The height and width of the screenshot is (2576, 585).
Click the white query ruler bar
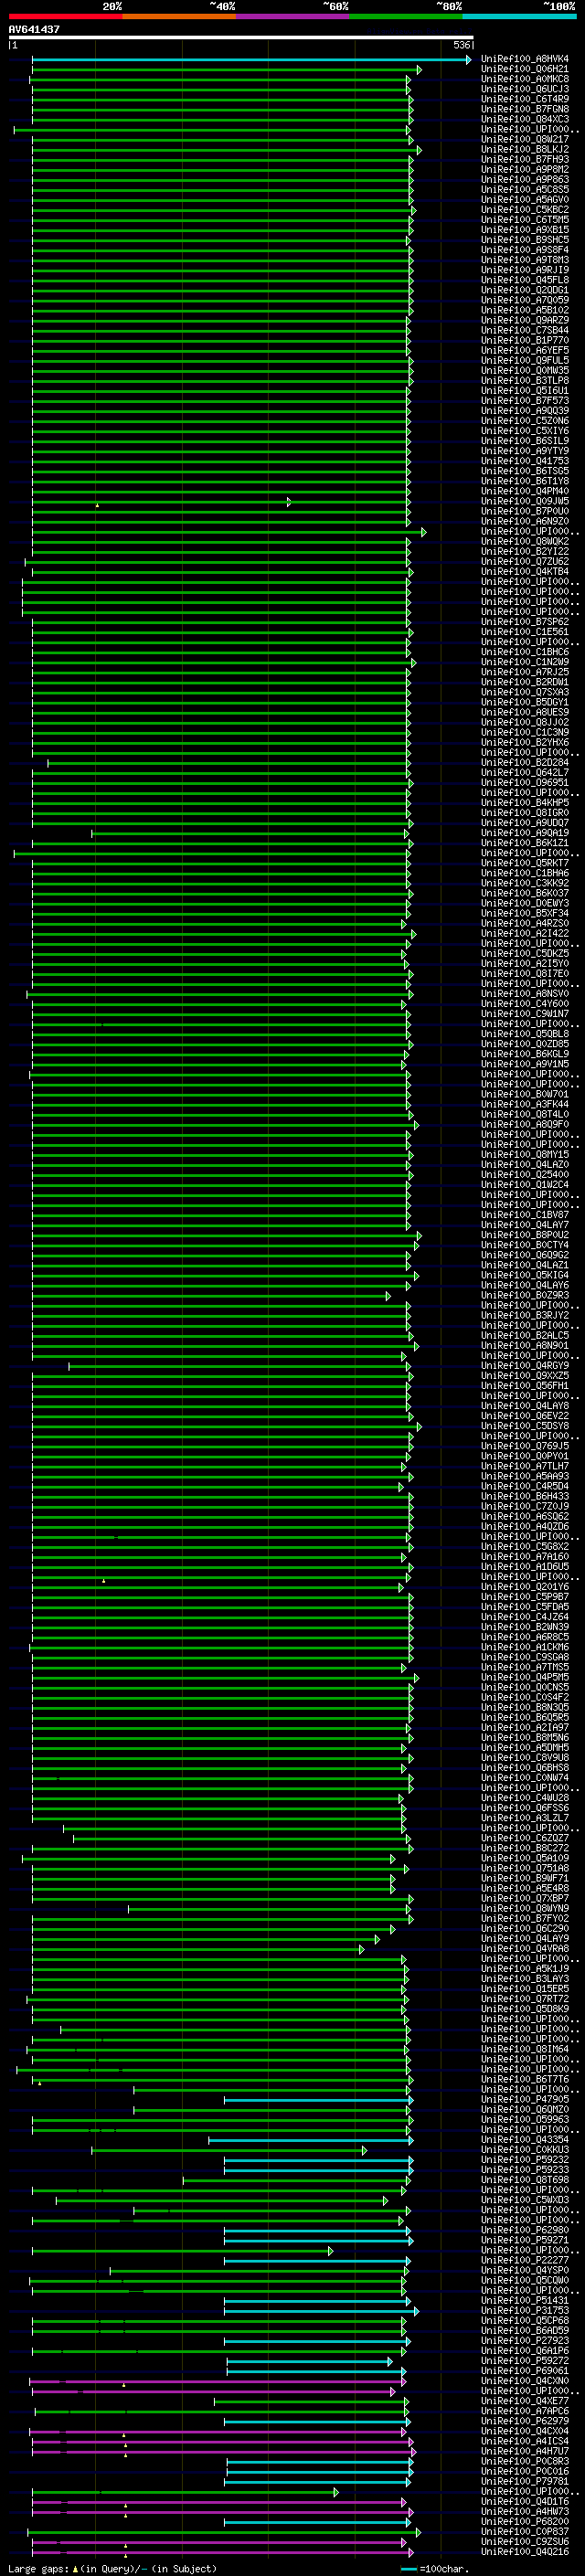coord(240,38)
